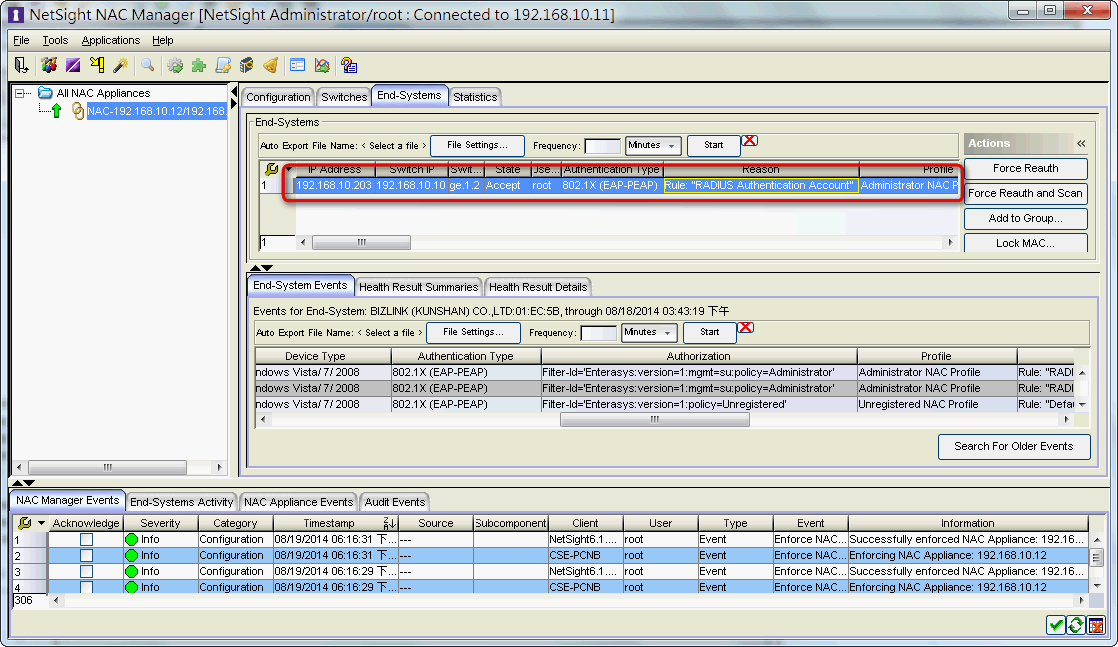
Task: Click Search For Older Events button
Action: point(1014,447)
